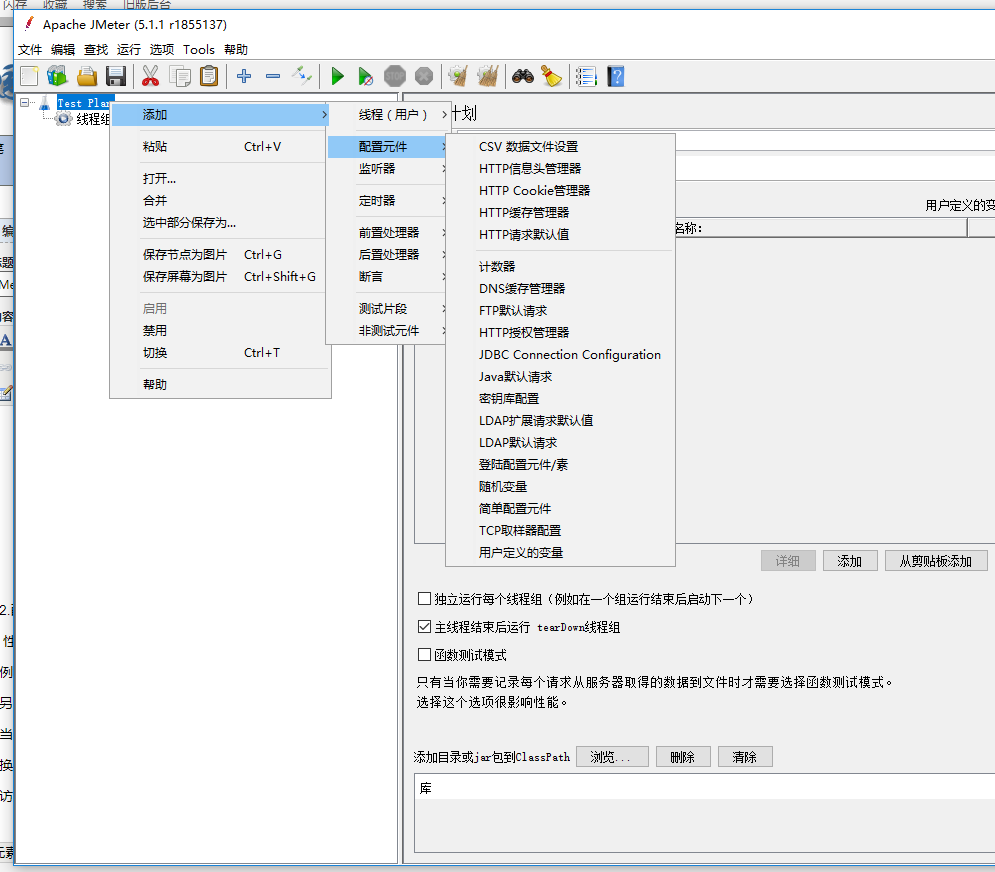
Task: Expand the 前置处理器 submenu
Action: point(387,233)
